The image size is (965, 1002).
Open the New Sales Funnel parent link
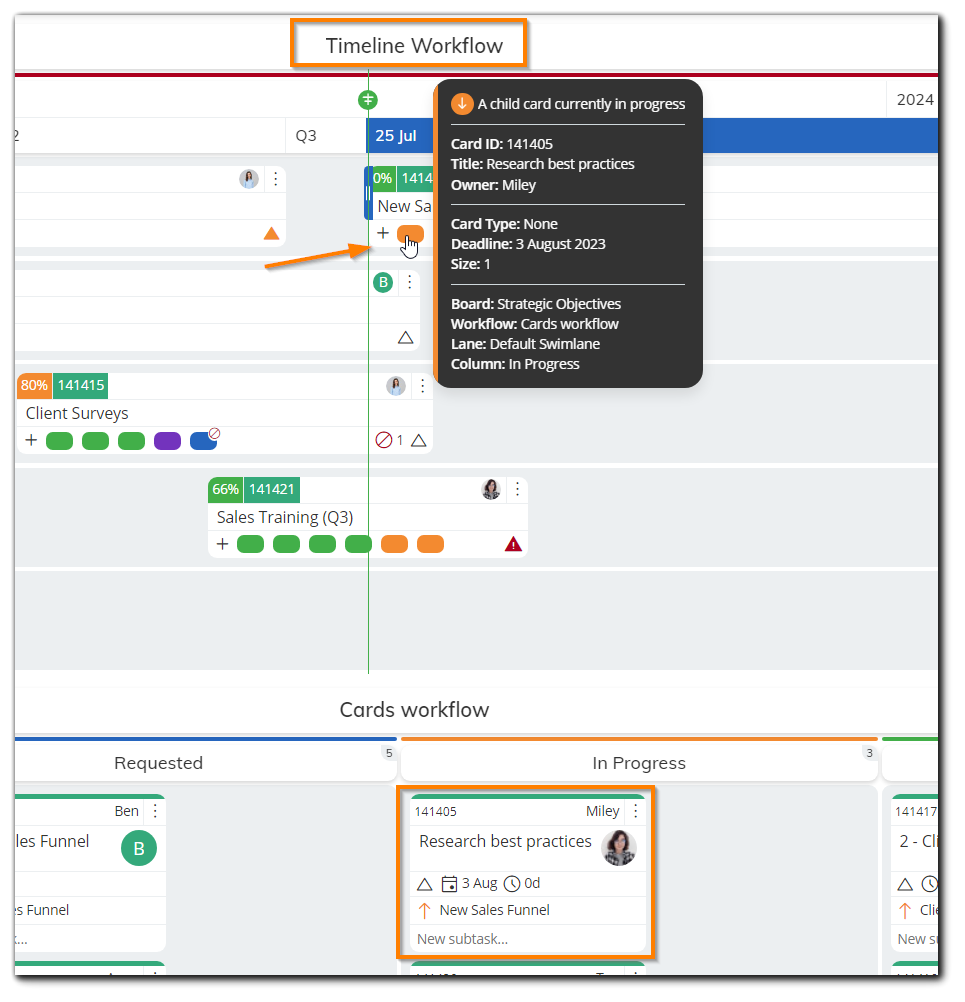point(493,910)
